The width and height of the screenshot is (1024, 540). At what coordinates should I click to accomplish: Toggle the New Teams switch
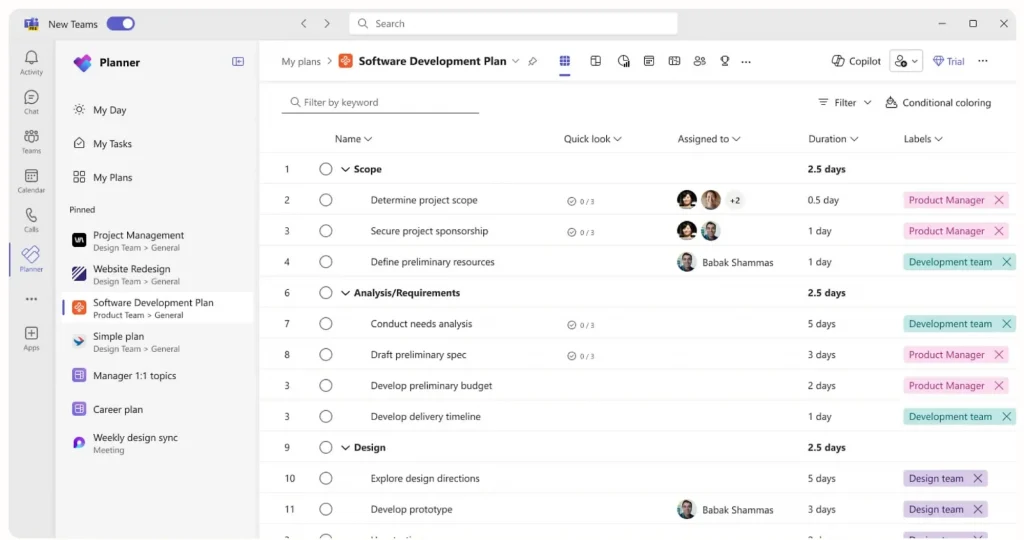coord(120,24)
